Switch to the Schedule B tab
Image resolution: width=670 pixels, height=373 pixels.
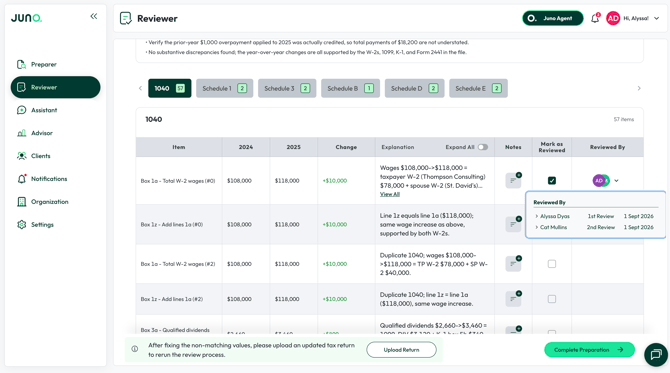[x=350, y=88]
